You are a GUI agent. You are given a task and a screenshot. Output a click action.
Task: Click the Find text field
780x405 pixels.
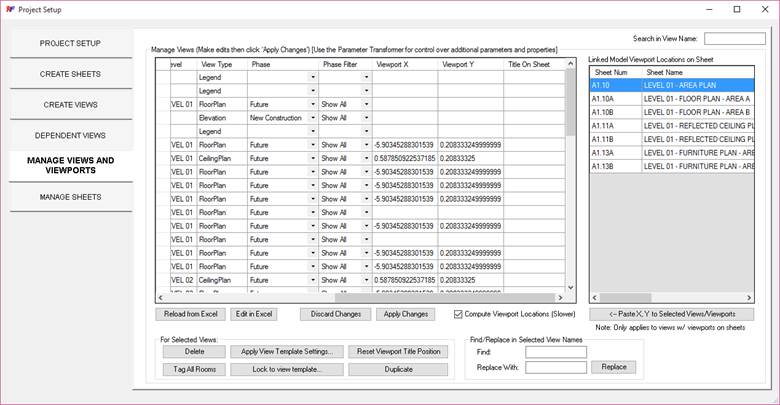coord(556,352)
